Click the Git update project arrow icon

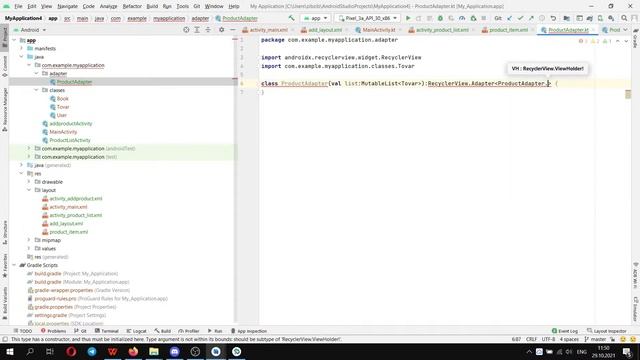tap(509, 18)
